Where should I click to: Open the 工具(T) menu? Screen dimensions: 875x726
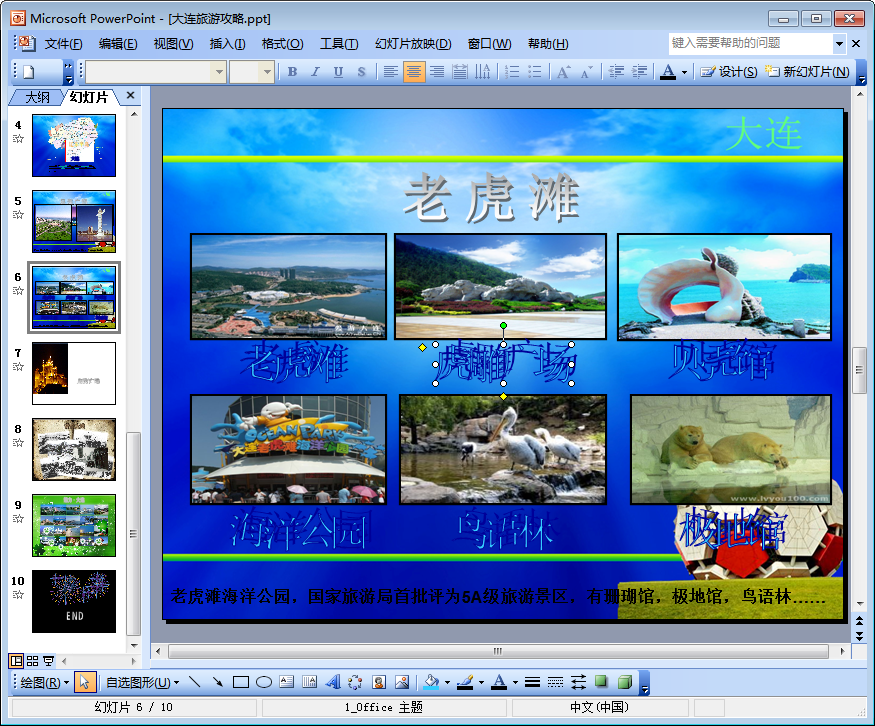[339, 44]
